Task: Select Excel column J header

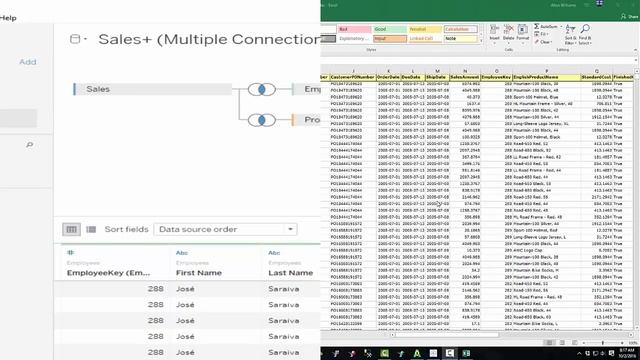Action: (353, 71)
